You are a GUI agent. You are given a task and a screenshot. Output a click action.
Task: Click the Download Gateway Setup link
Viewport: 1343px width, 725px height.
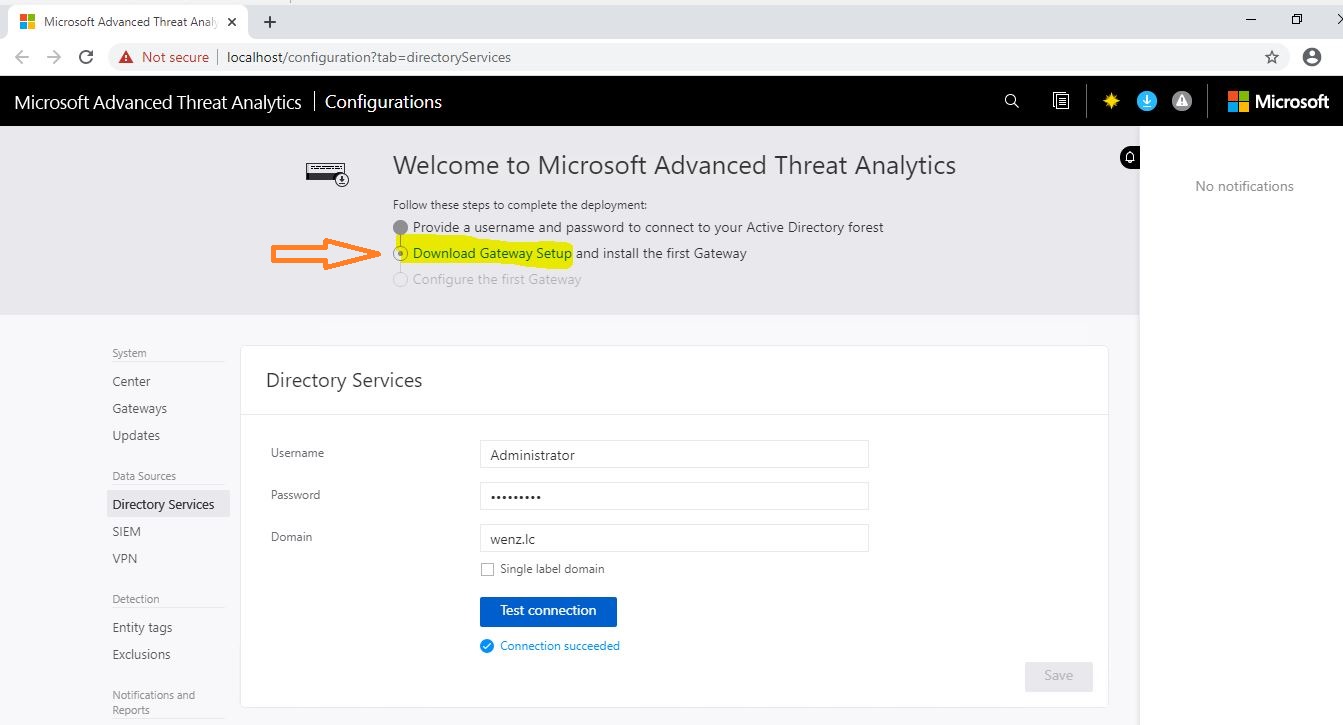(x=492, y=253)
